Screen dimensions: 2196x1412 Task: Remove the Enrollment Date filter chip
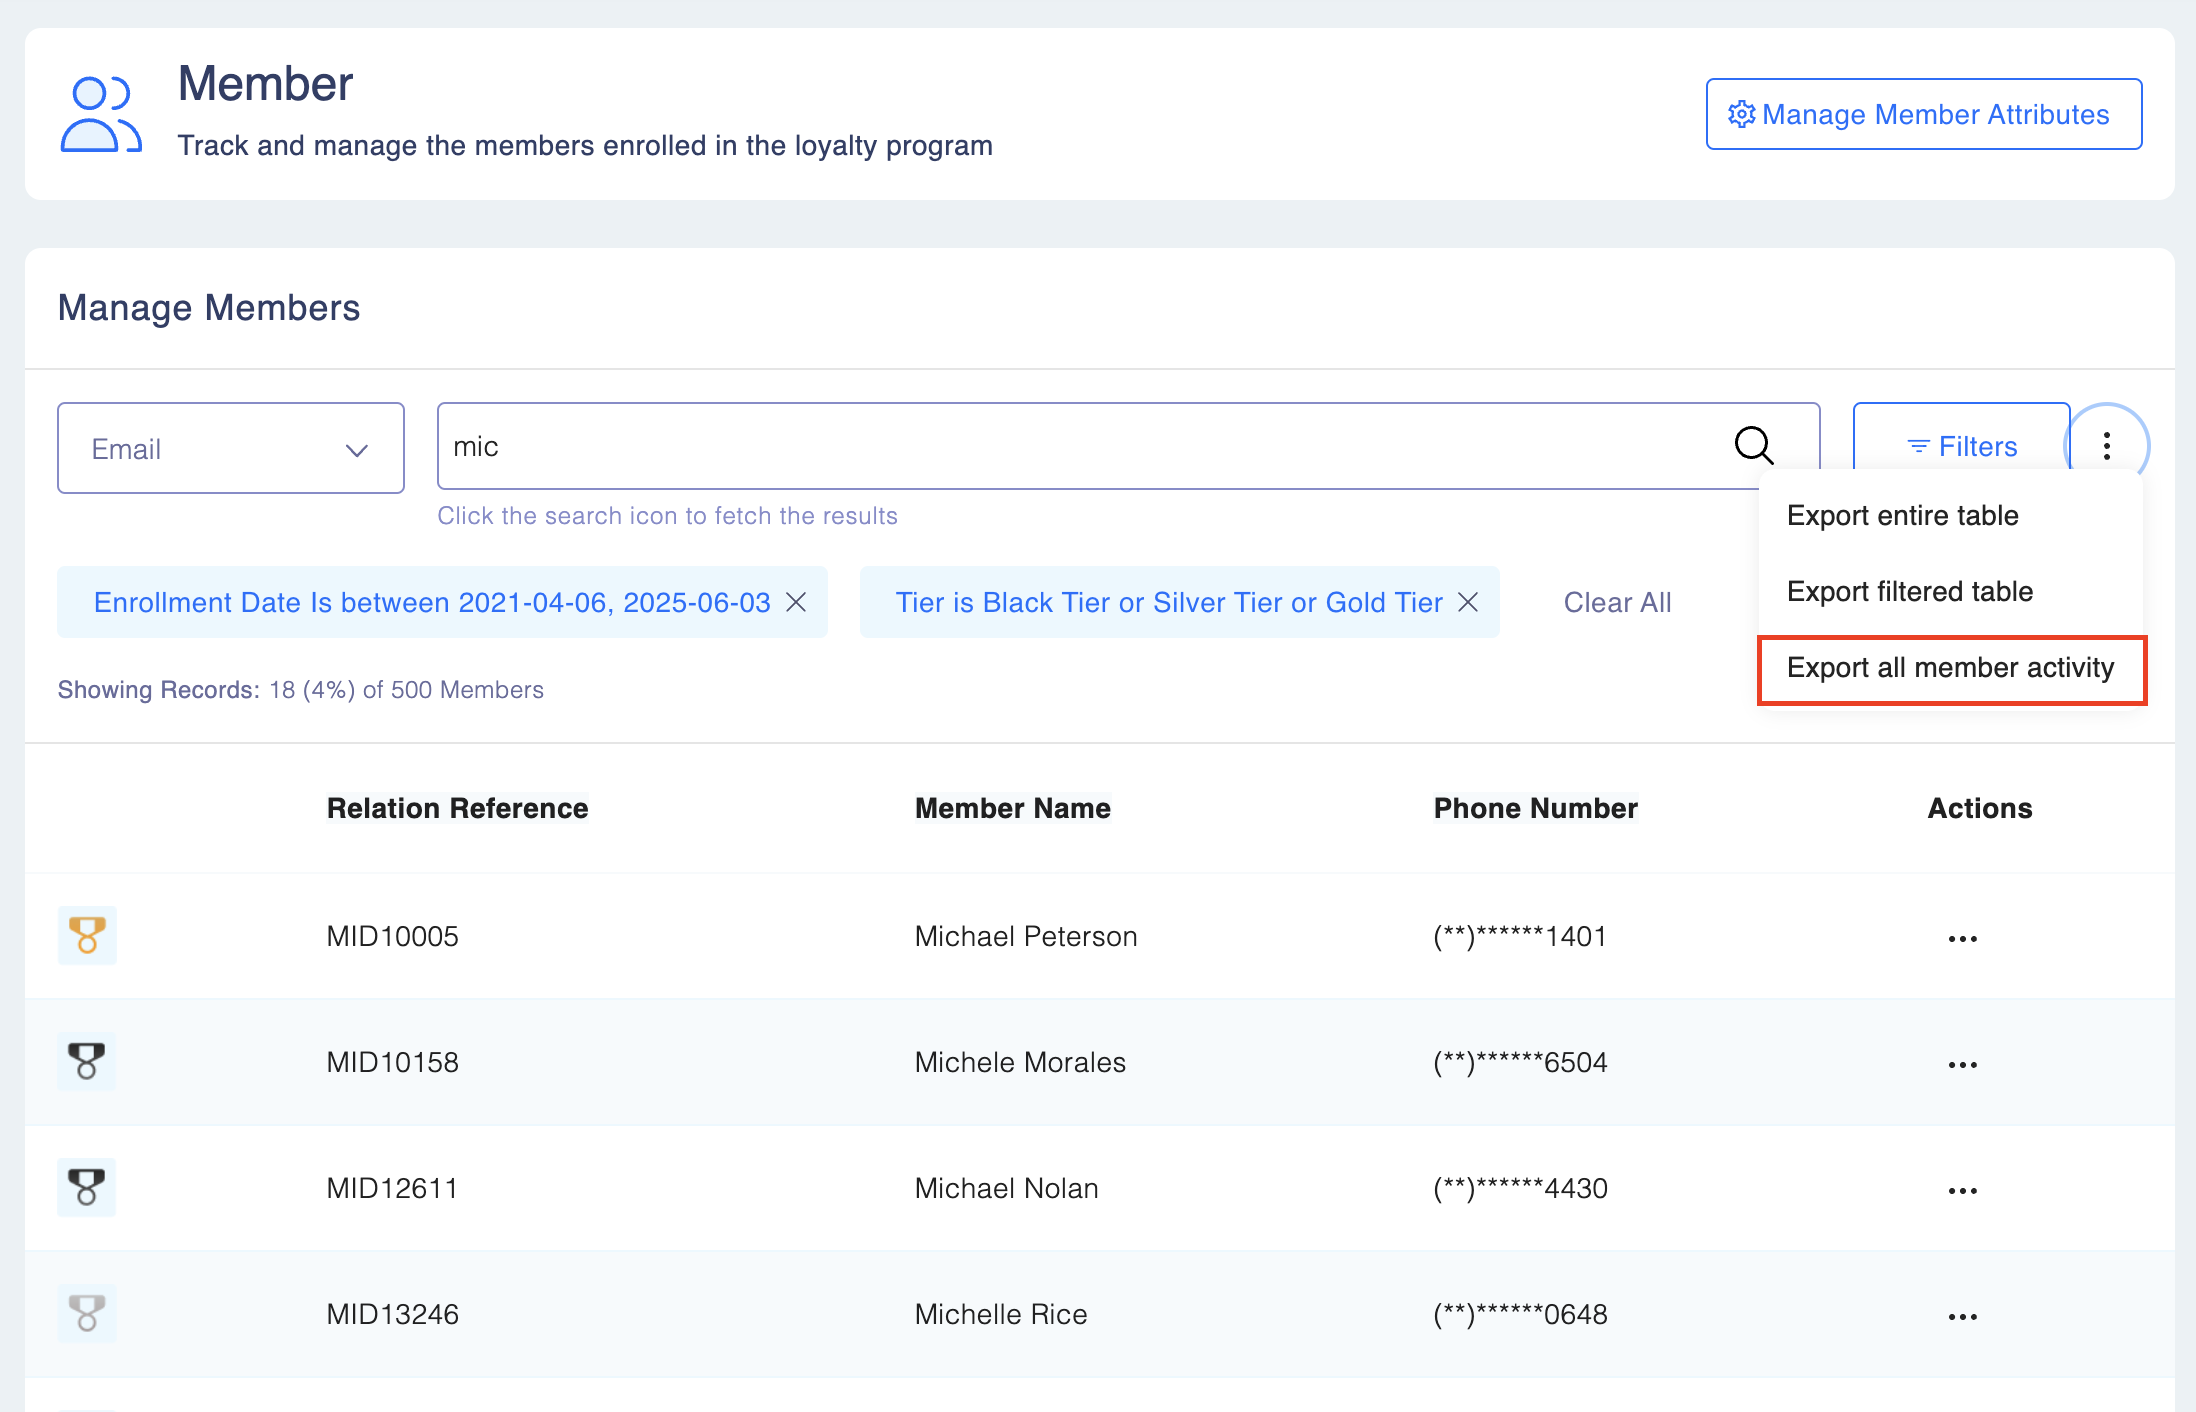[x=796, y=602]
